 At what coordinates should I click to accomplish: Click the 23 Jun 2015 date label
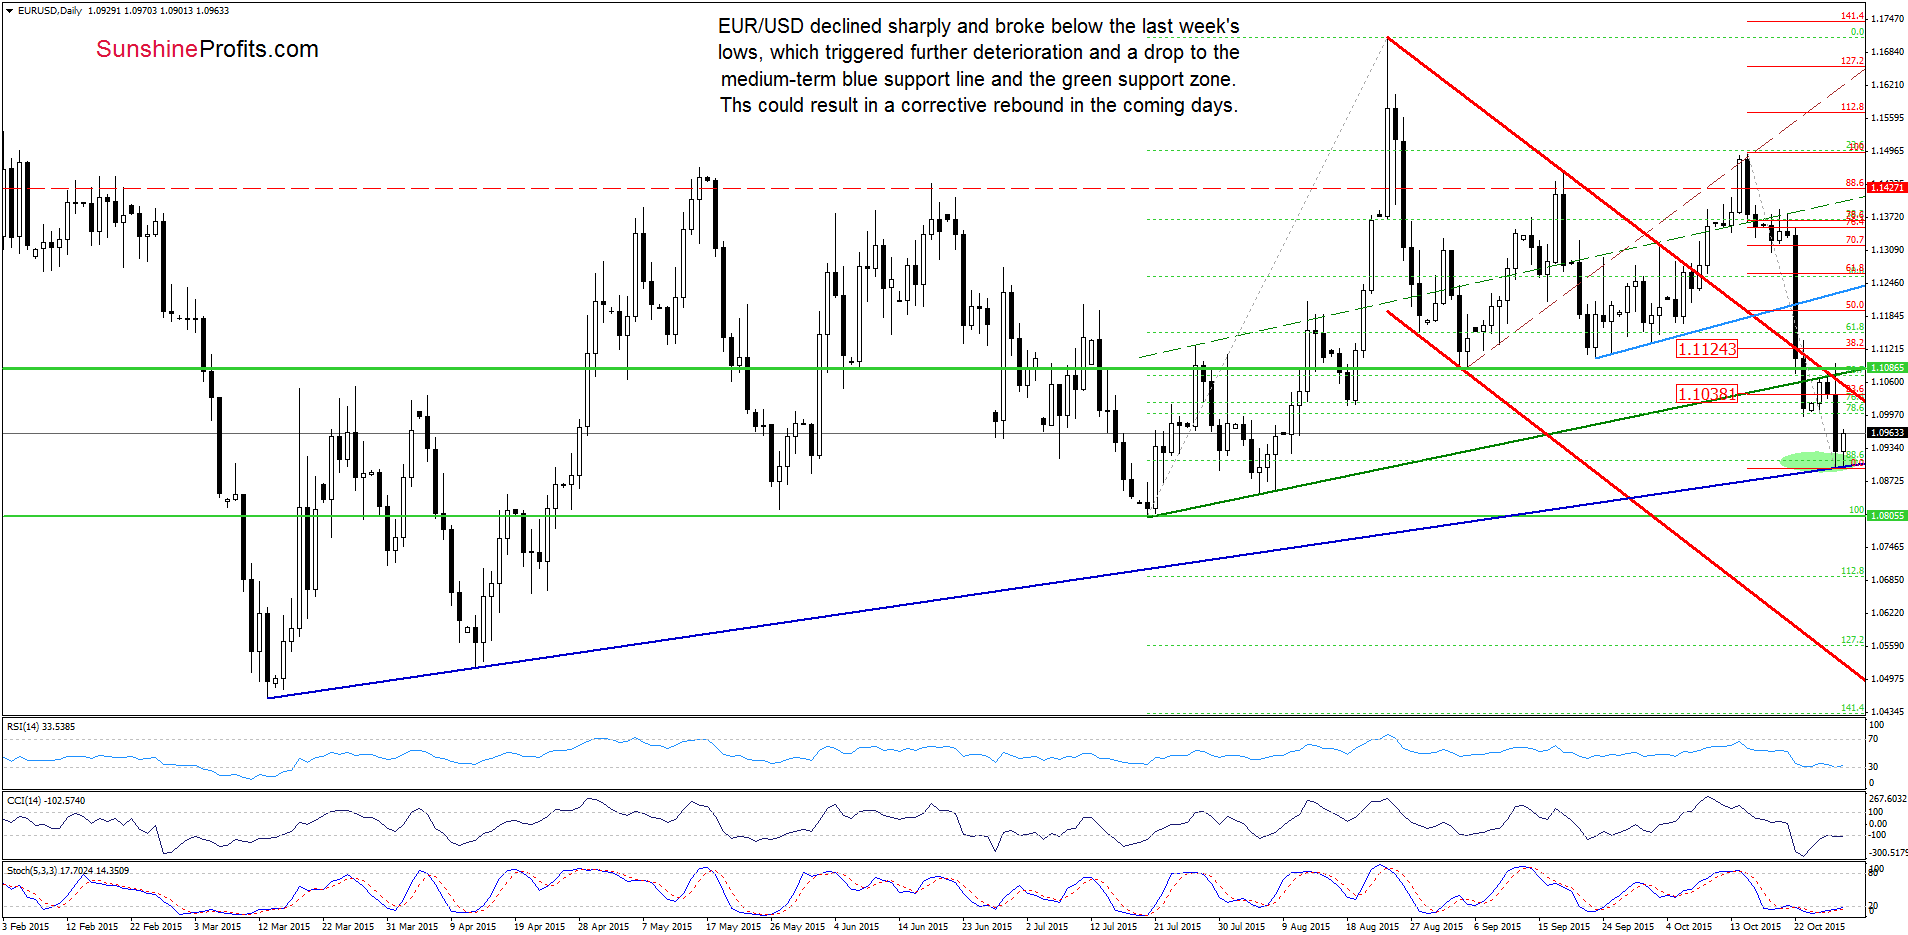pyautogui.click(x=987, y=927)
